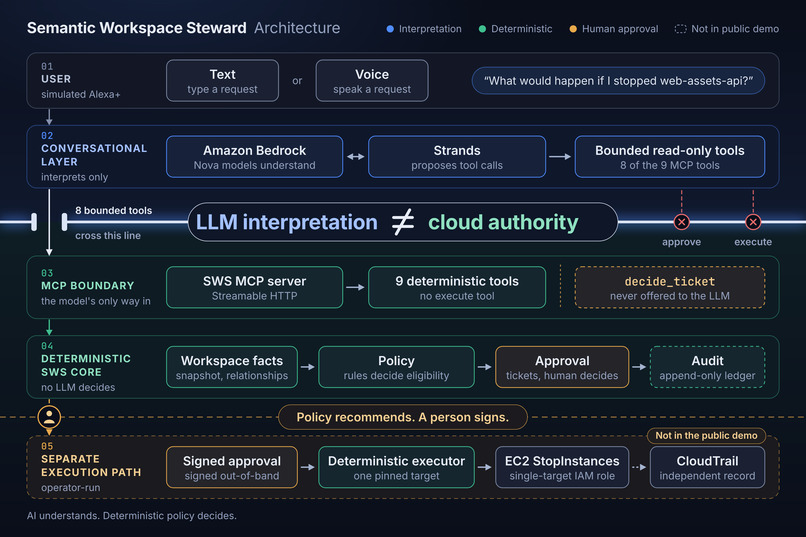Screen dimensions: 806x537
Task: Click the 'LLM interpretation ≠ cloud authority' banner
Action: pos(402,222)
